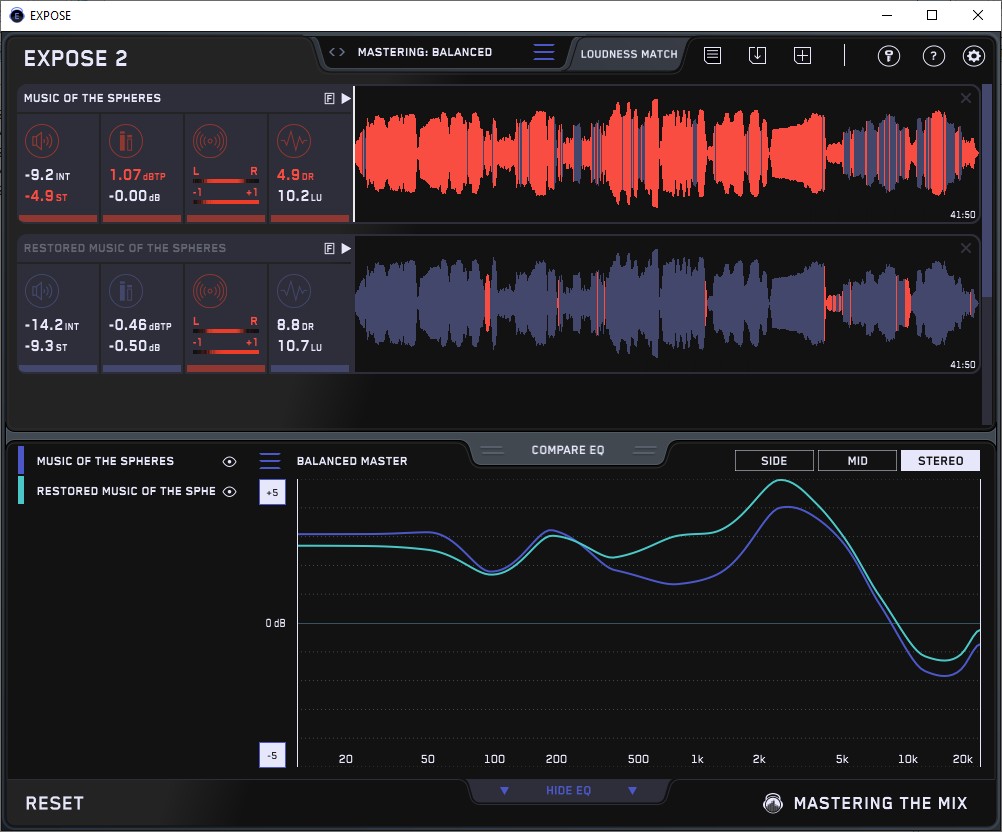Toggle visibility of Restored Music EQ curve
Viewport: 1002px width, 832px height.
pyautogui.click(x=230, y=491)
